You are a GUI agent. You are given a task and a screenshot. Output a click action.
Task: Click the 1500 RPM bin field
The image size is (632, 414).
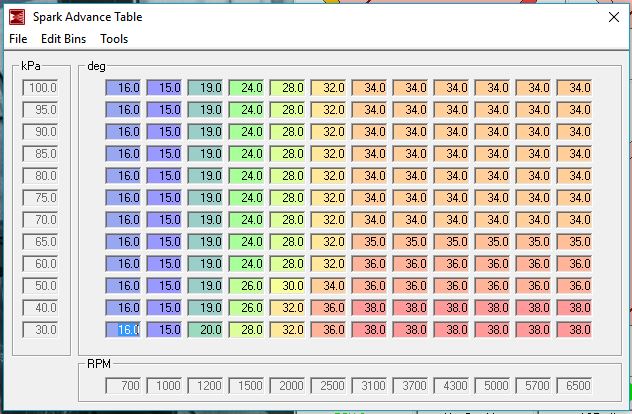(x=246, y=385)
